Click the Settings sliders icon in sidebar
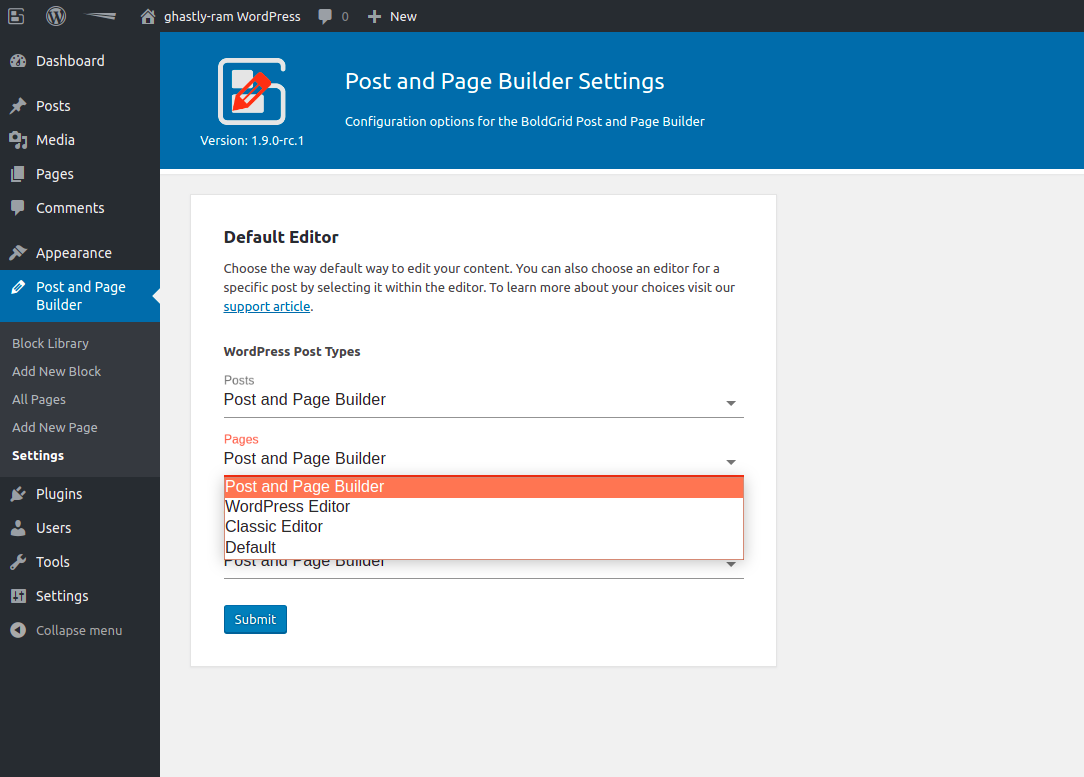This screenshot has height=777, width=1084. (19, 596)
